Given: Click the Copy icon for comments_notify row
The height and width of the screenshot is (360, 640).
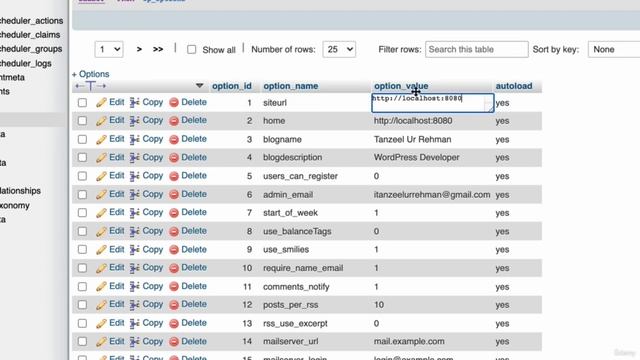Looking at the screenshot, I should coord(135,287).
